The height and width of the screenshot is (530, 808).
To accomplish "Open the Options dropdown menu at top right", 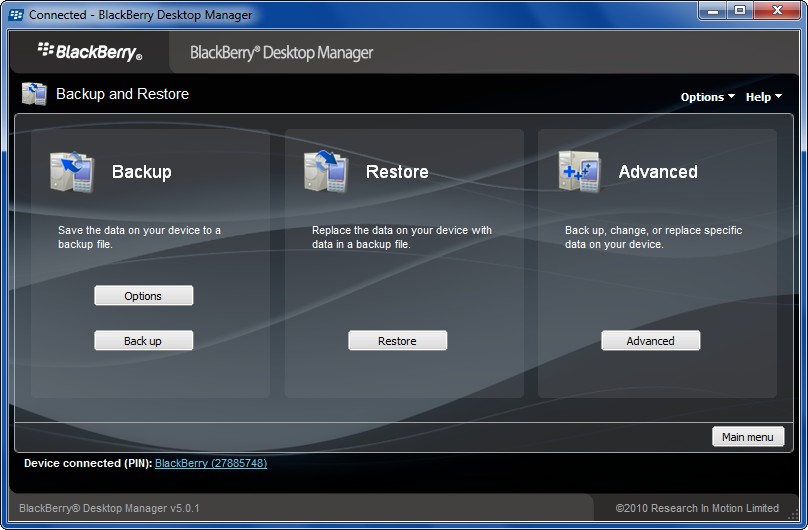I will pos(708,97).
